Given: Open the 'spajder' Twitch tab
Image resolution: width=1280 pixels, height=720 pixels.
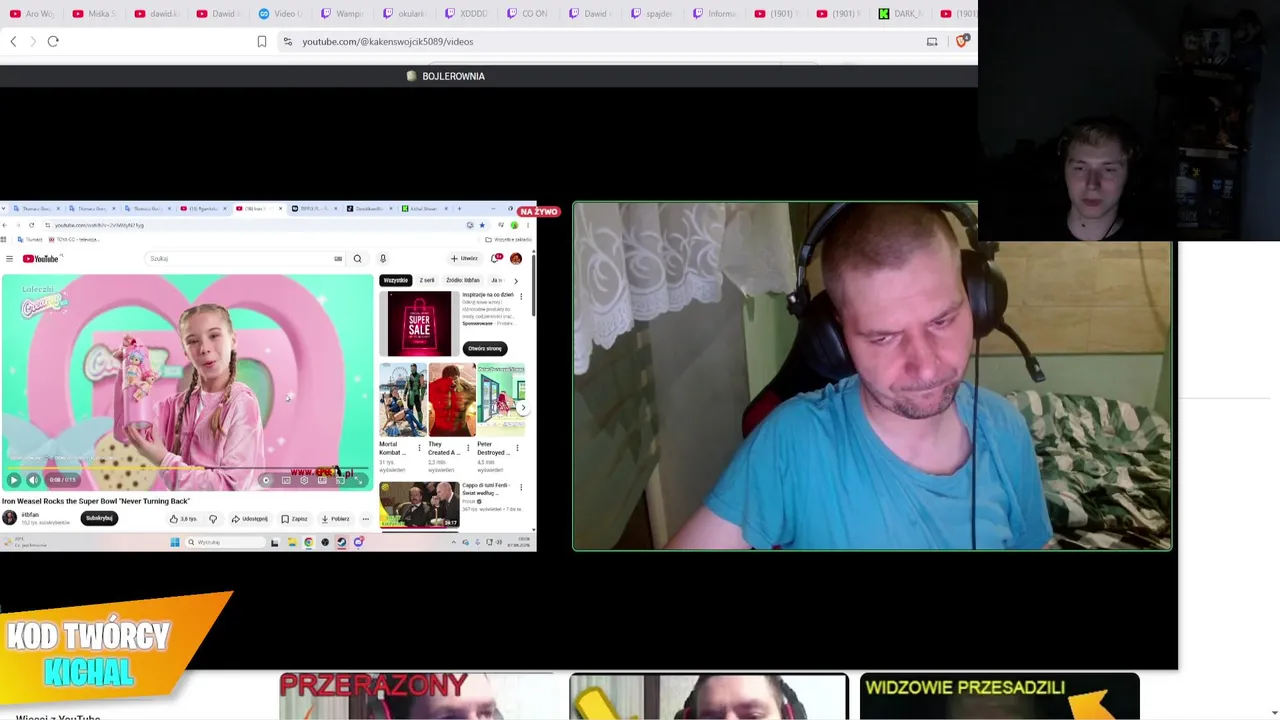Looking at the screenshot, I should [651, 14].
